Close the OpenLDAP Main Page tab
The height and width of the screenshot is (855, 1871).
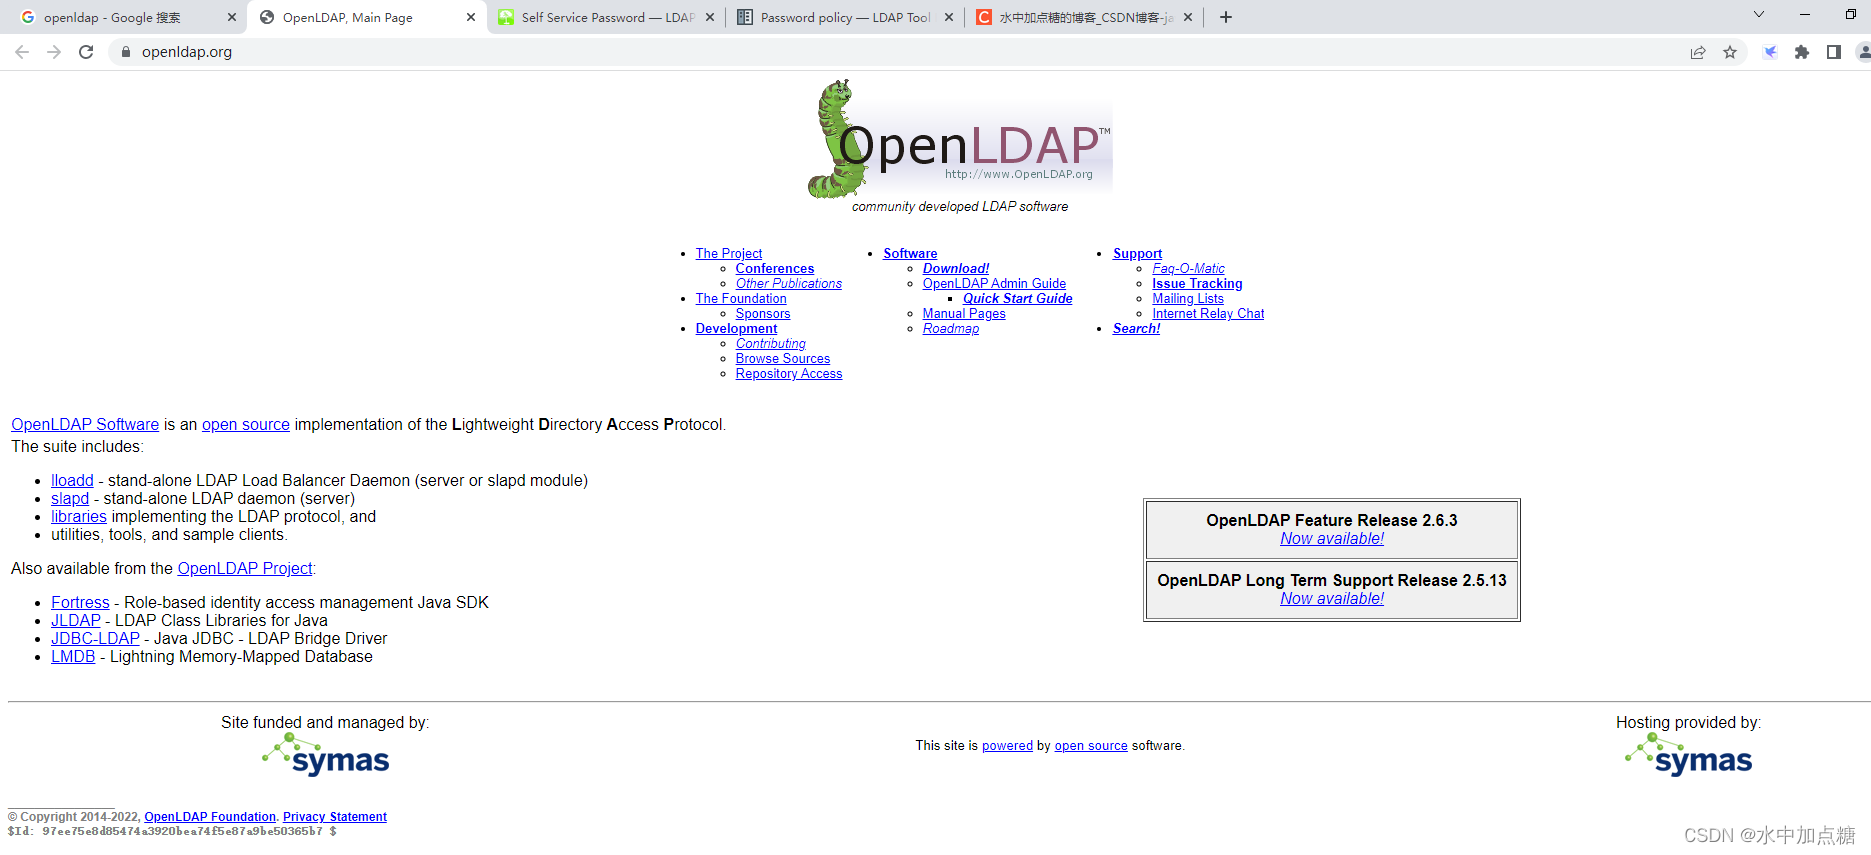tap(471, 17)
